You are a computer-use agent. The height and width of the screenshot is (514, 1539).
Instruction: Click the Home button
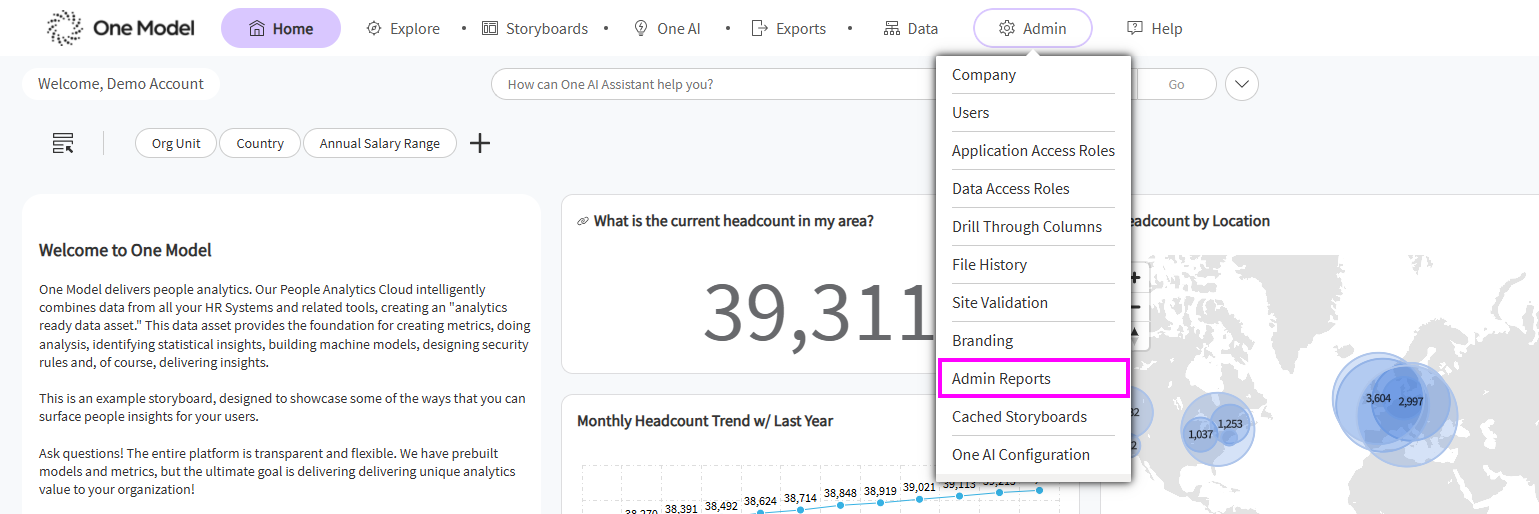(280, 29)
